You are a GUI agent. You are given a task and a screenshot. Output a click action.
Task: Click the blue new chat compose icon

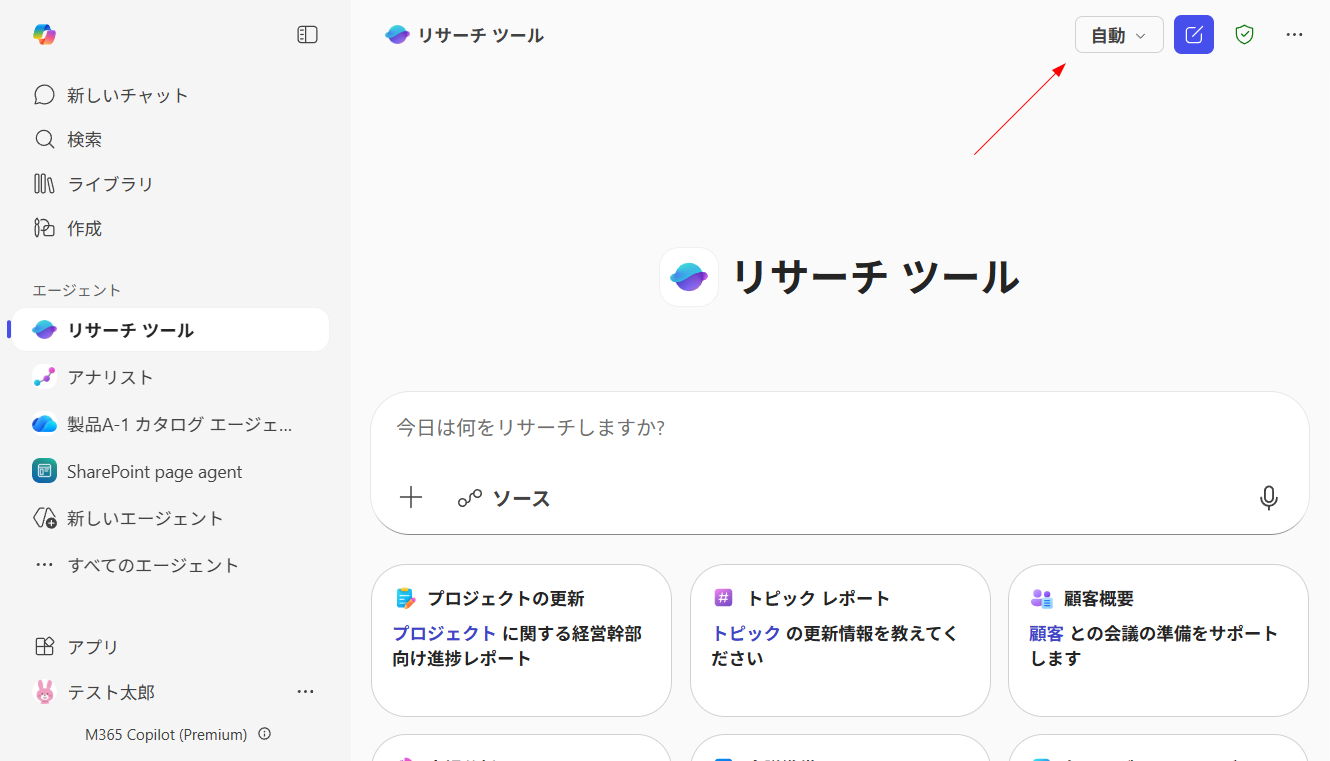[1194, 35]
